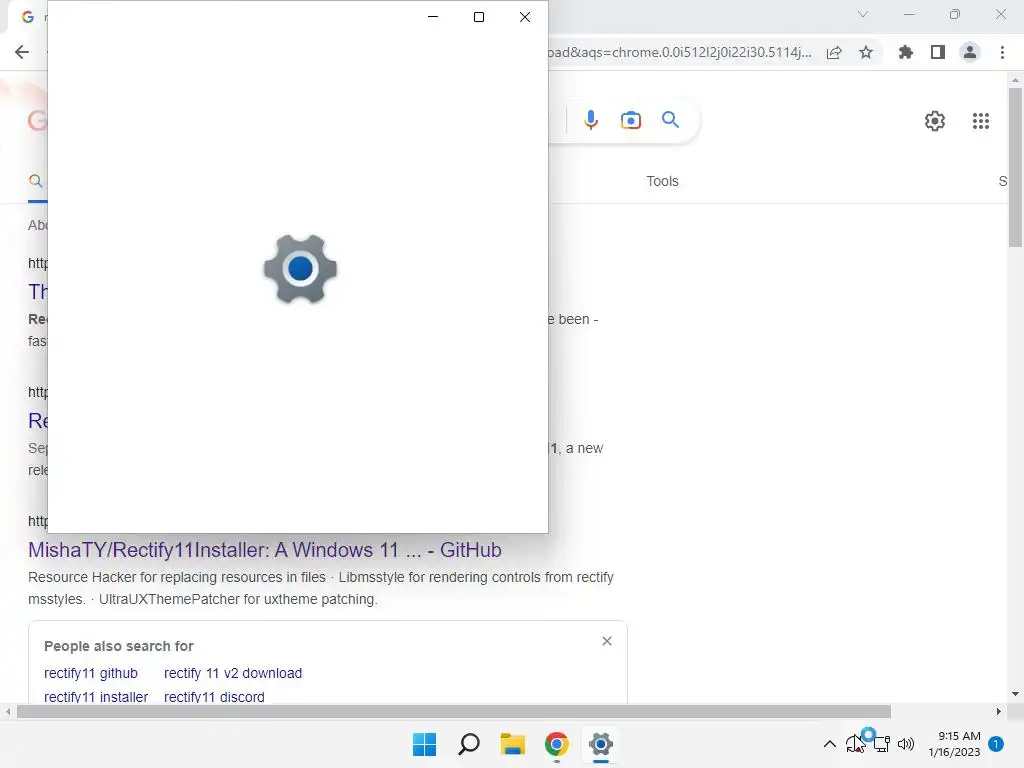Open the clock showing 9:15 AM

coord(954,744)
